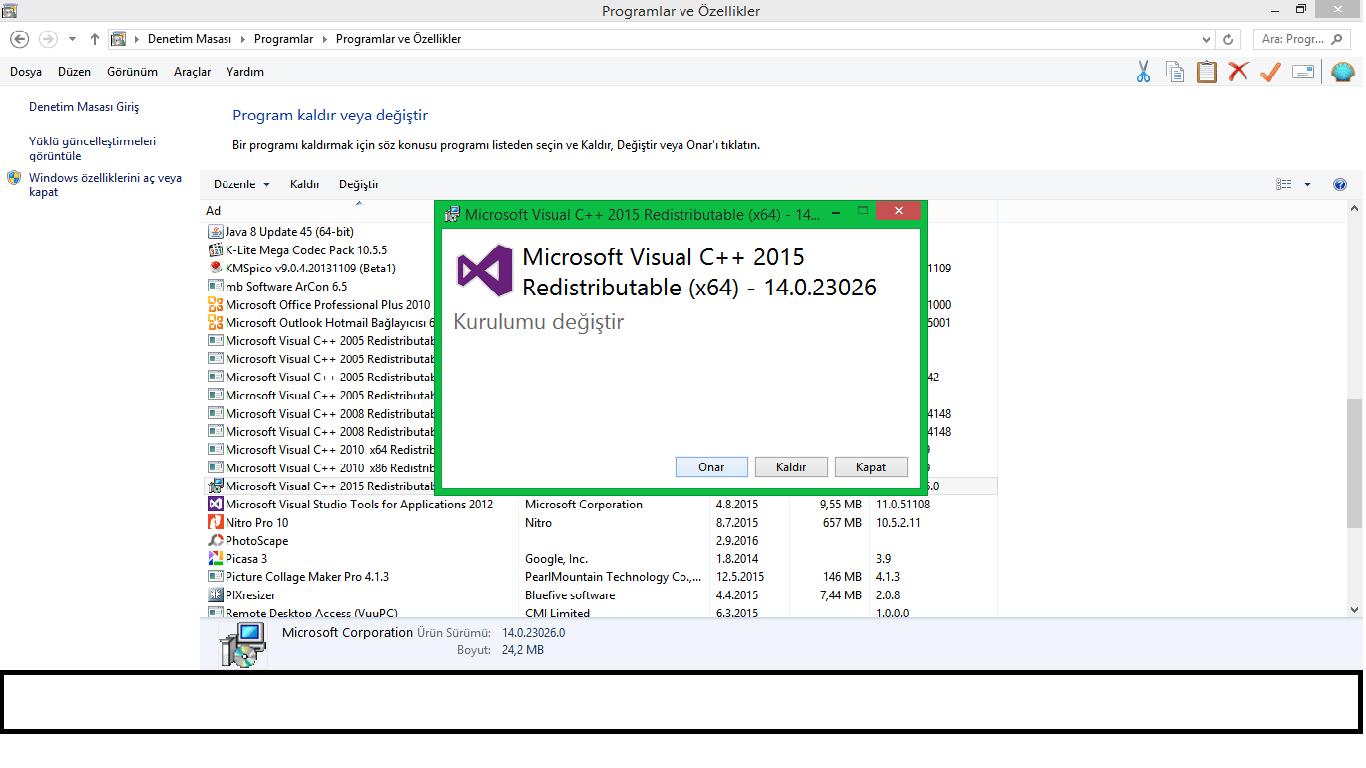Open the Dosya menu
Viewport: 1366px width, 768px height.
[26, 72]
